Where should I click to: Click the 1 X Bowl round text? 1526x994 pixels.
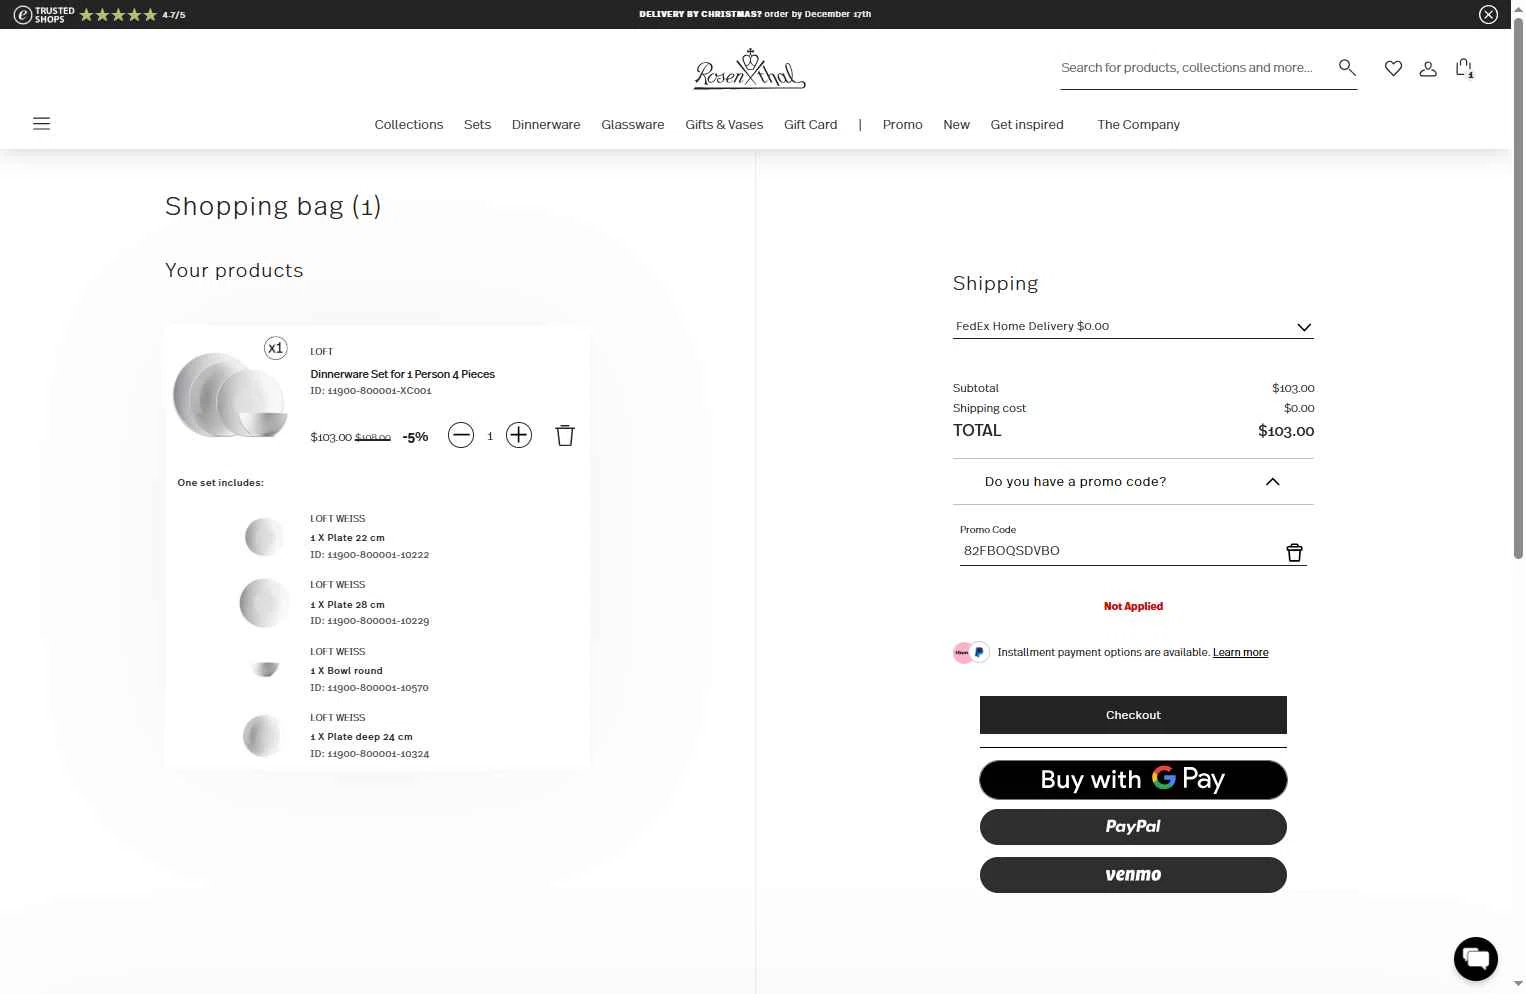[x=346, y=670]
